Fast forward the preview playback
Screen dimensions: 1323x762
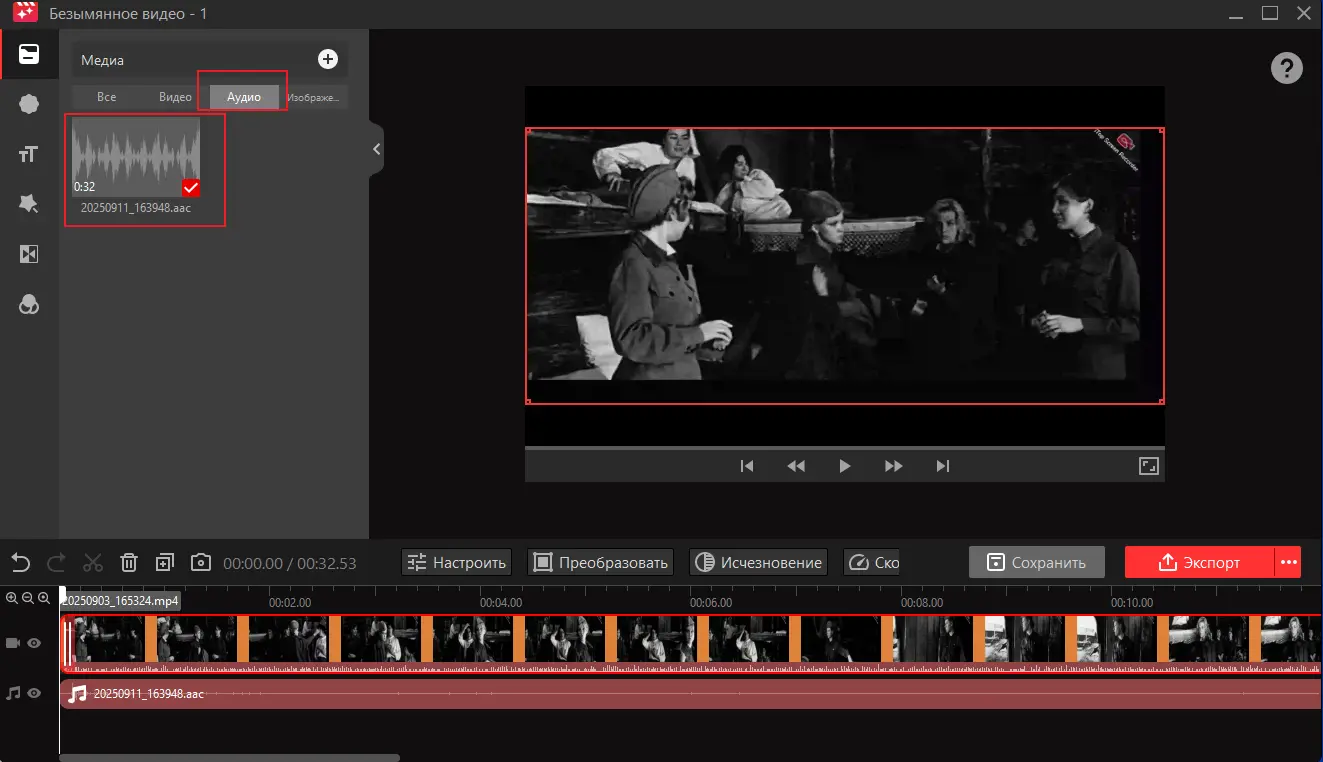point(894,466)
